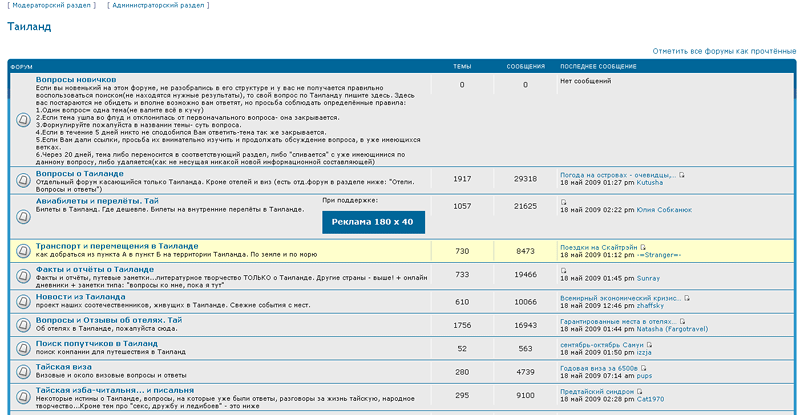Open the Авиабилеты и перелёты. Тай forum
Image resolution: width=800 pixels, height=415 pixels.
97,201
